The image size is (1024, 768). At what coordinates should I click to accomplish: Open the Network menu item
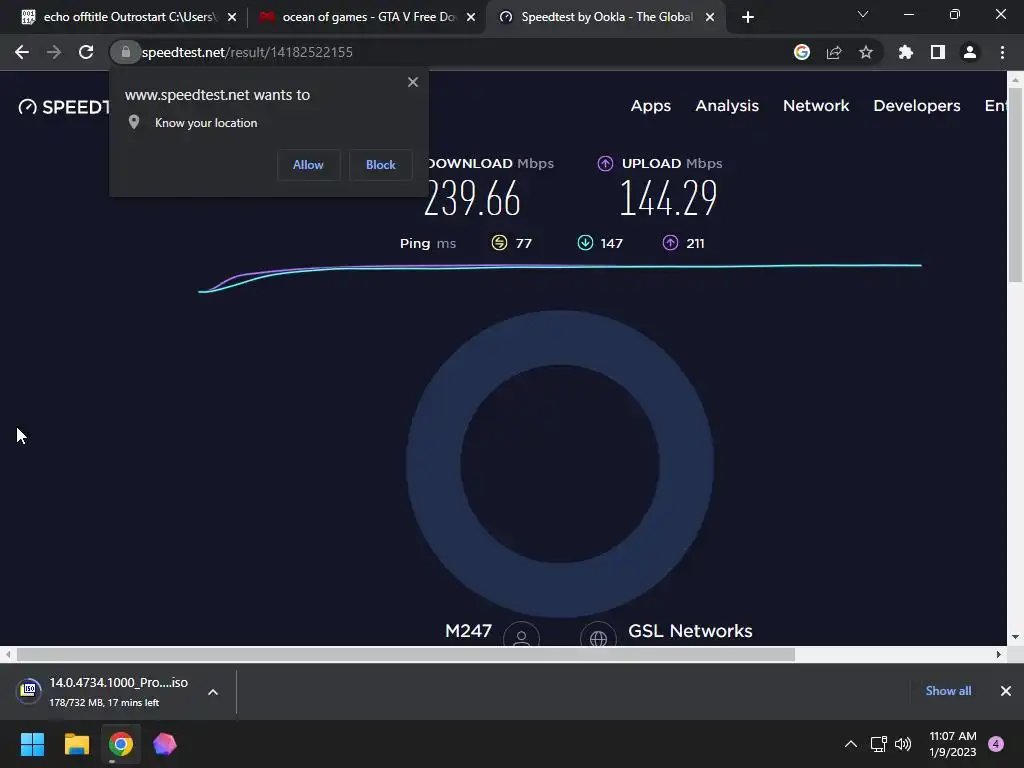(x=816, y=106)
